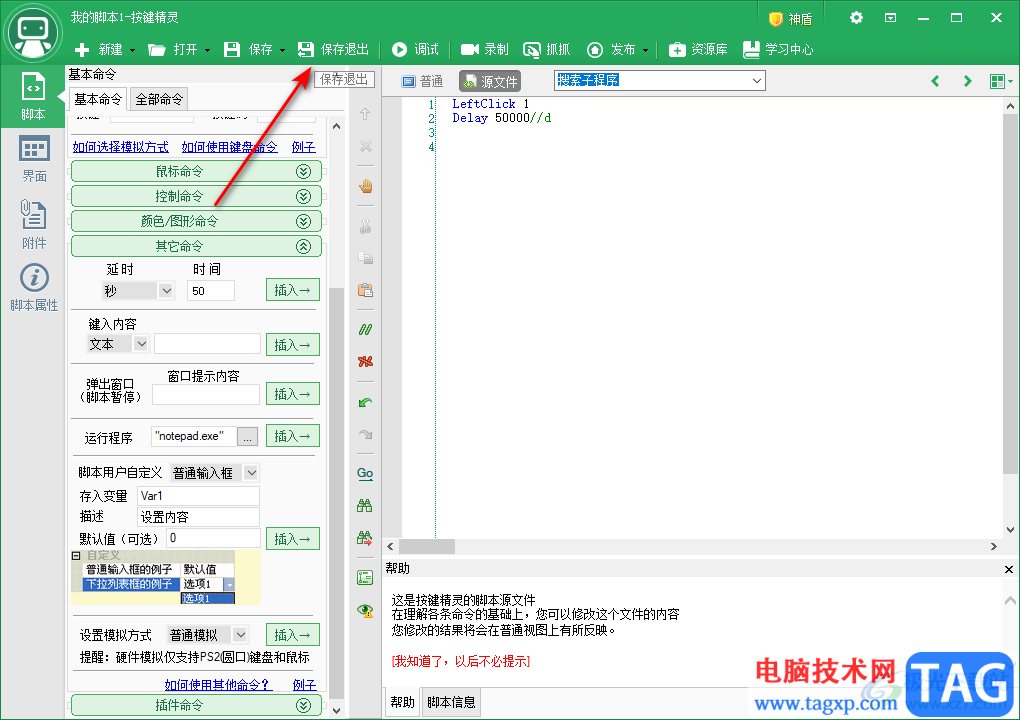
Task: Click the delete X icon in vertical toolbar
Action: tap(366, 146)
